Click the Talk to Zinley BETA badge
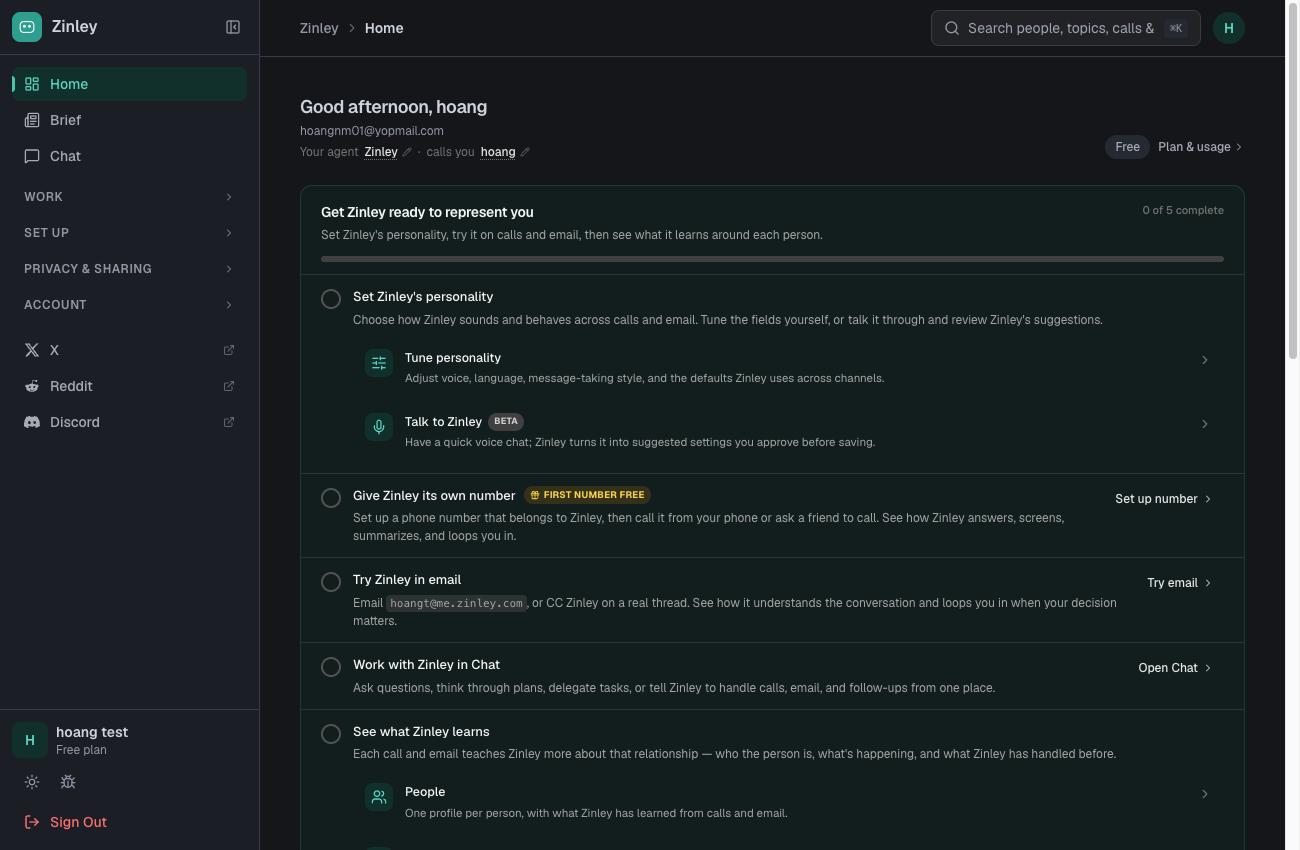 (506, 421)
